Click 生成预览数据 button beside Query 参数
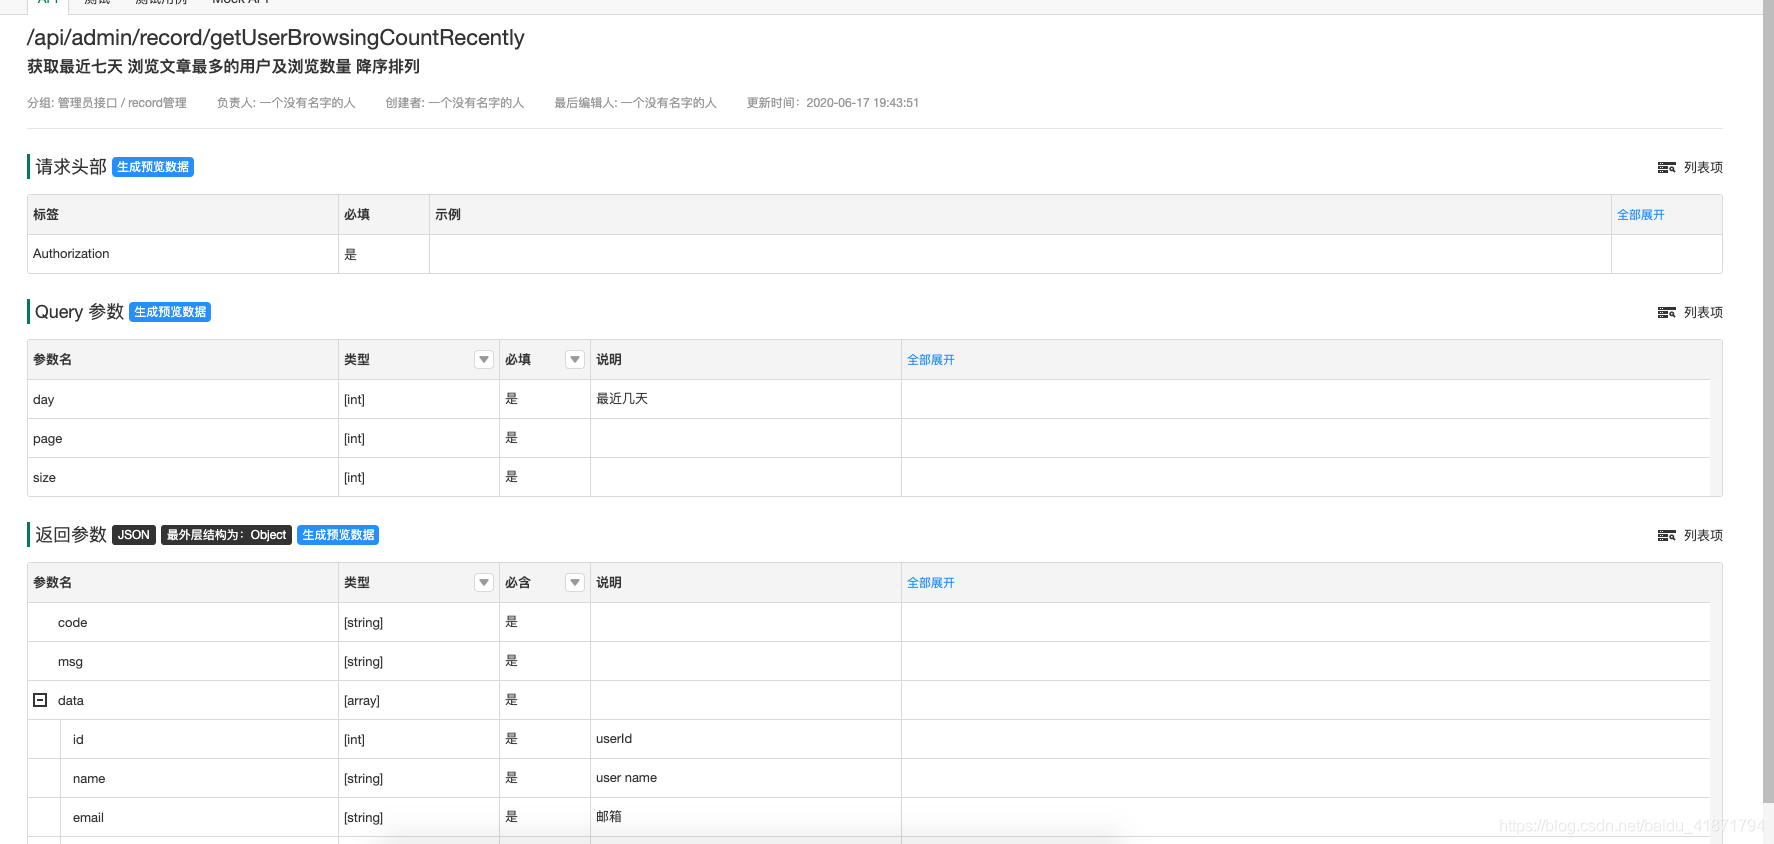 (x=170, y=312)
